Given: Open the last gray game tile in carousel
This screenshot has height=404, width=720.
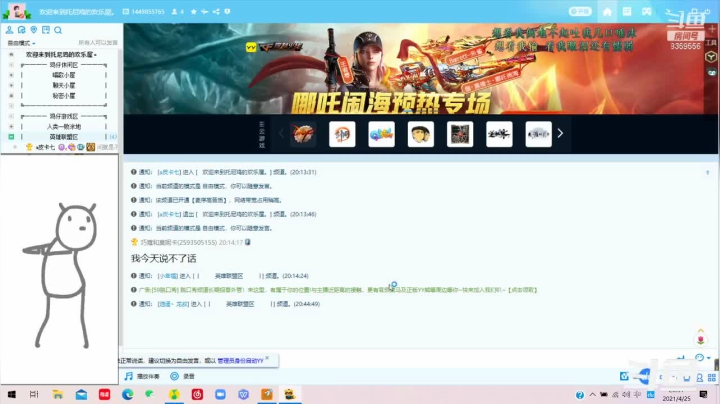Looking at the screenshot, I should click(539, 134).
